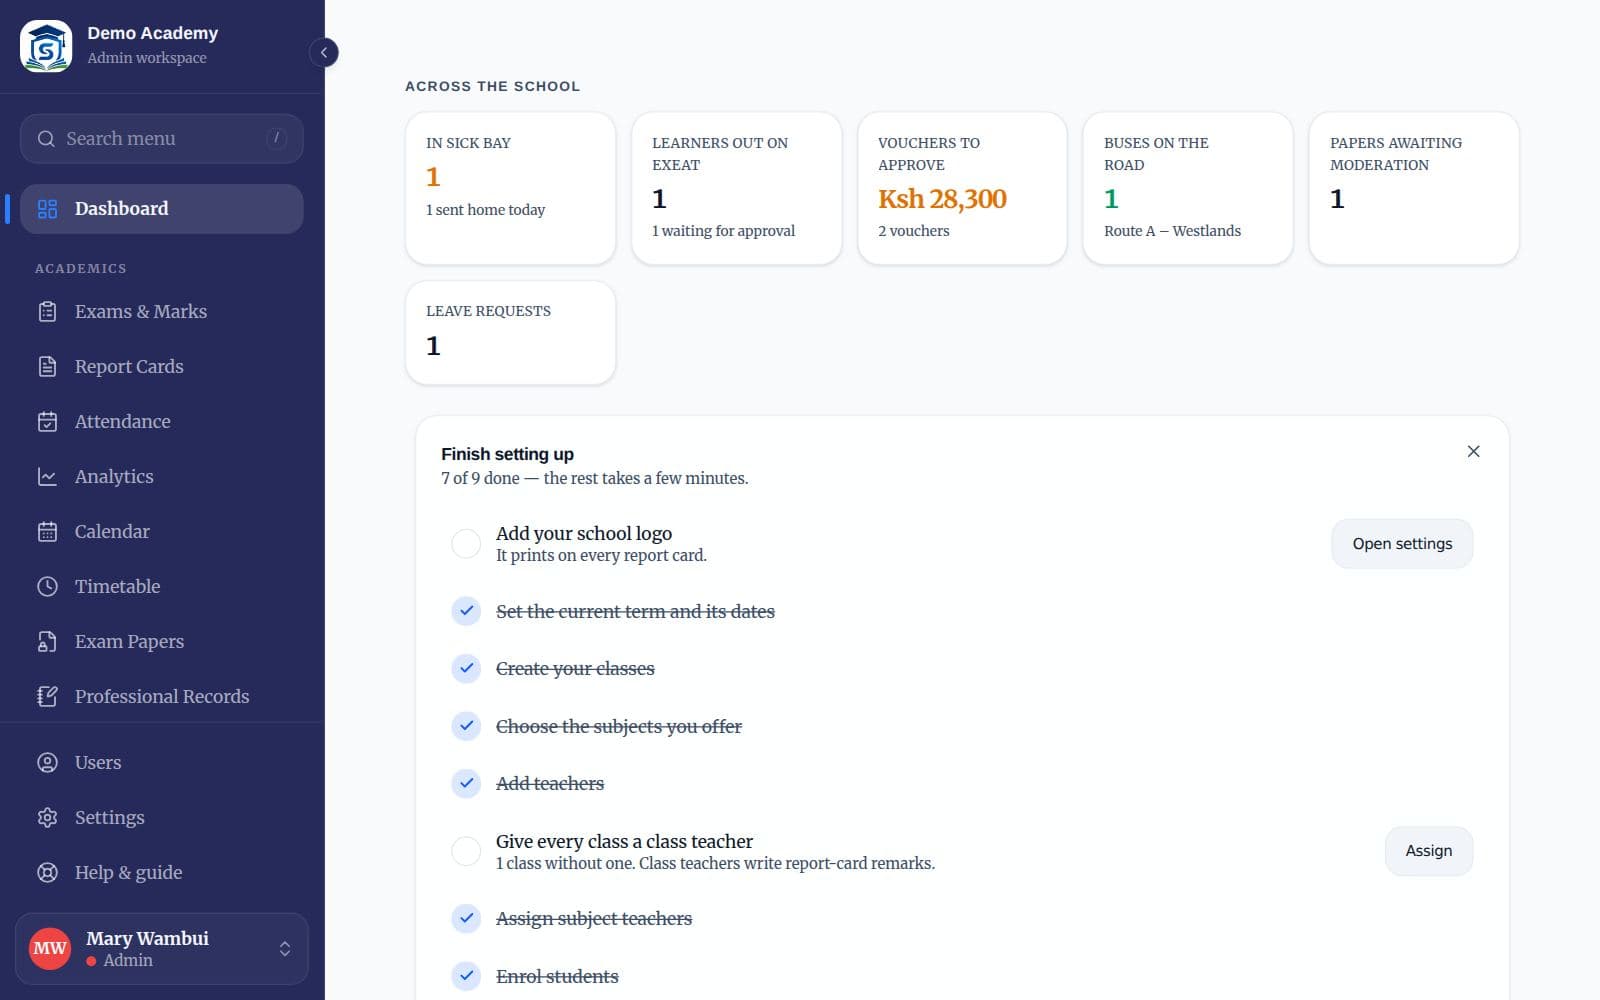Click the Timetable clock icon
Image resolution: width=1600 pixels, height=1000 pixels.
47,587
